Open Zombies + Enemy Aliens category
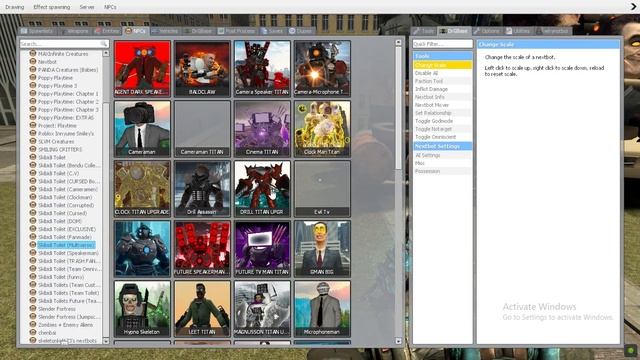Viewport: 640px width, 360px height. (x=65, y=325)
